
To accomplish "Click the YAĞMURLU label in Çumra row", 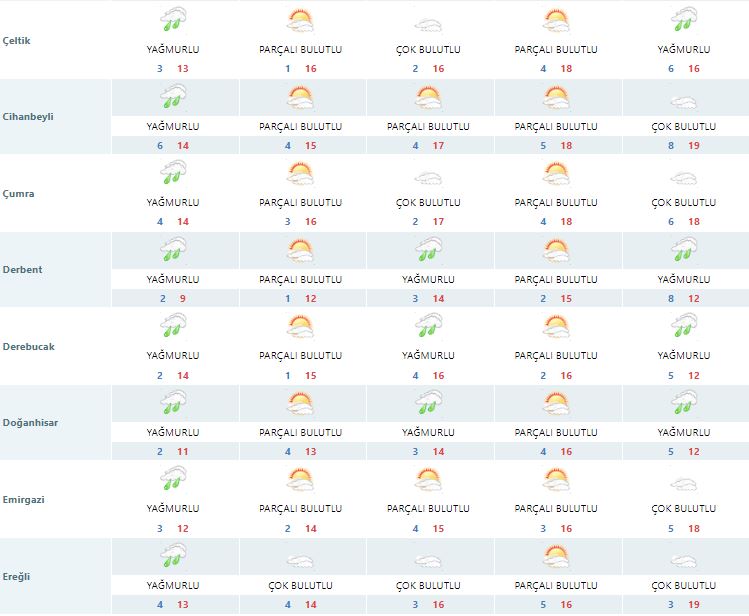I will [173, 202].
